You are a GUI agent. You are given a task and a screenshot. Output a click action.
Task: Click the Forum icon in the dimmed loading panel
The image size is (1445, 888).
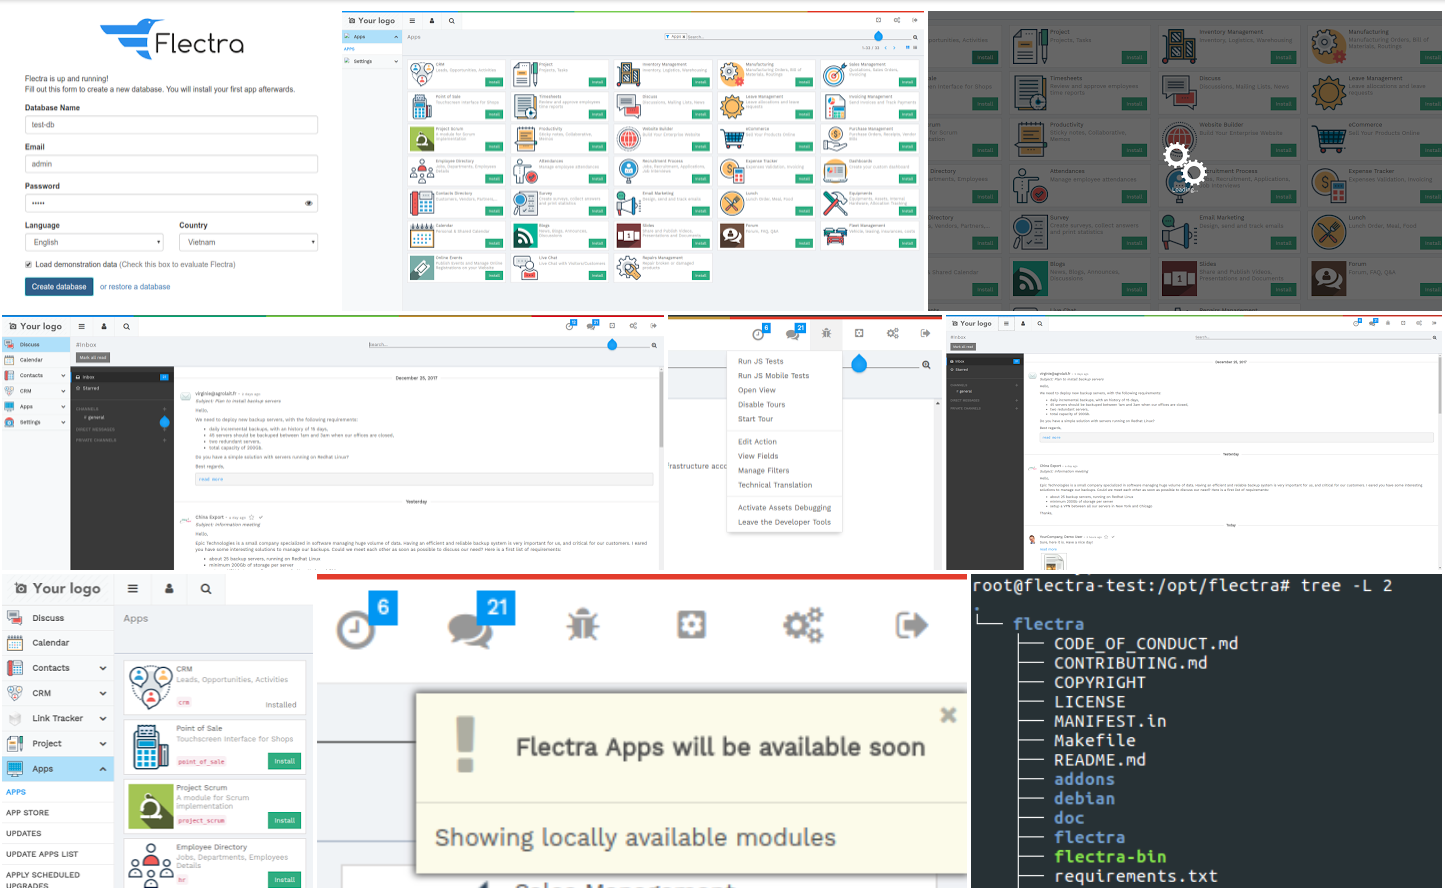coord(1328,277)
